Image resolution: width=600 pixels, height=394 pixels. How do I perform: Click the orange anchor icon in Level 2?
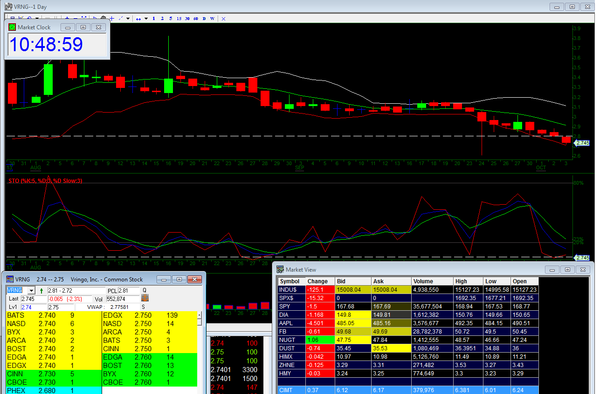[x=145, y=298]
